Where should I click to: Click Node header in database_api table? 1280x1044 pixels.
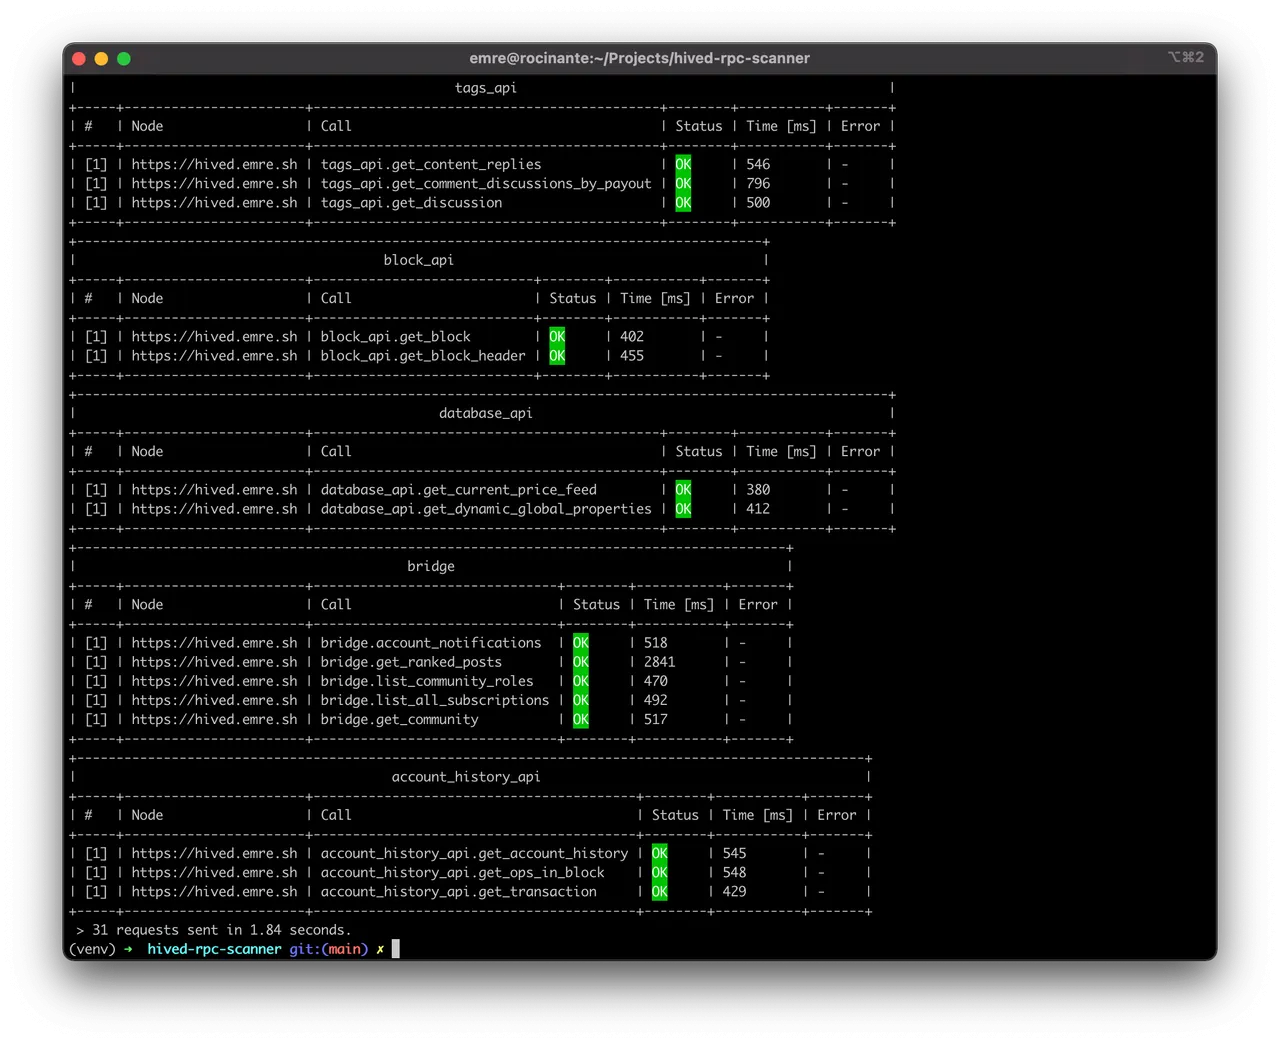[x=147, y=451]
